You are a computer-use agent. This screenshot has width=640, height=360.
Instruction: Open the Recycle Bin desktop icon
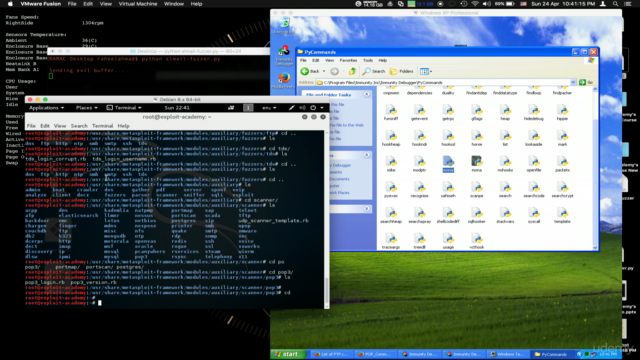coord(284,26)
